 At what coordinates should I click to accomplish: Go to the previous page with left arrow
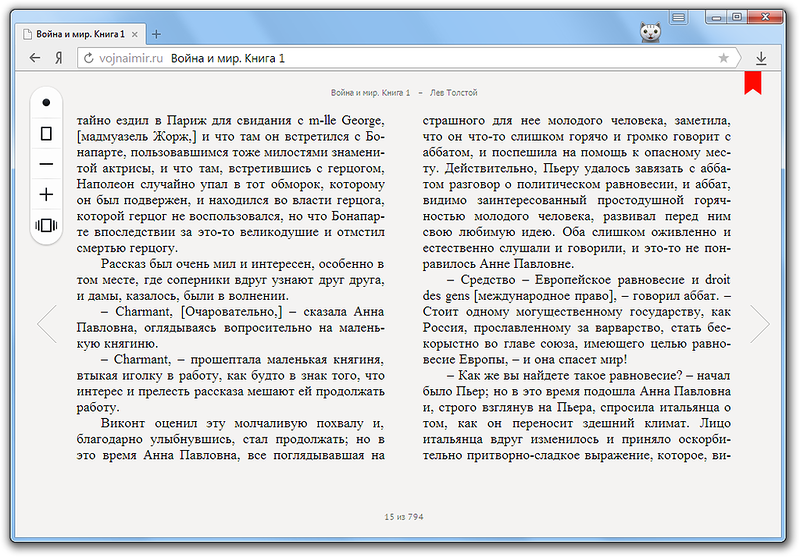[46, 323]
